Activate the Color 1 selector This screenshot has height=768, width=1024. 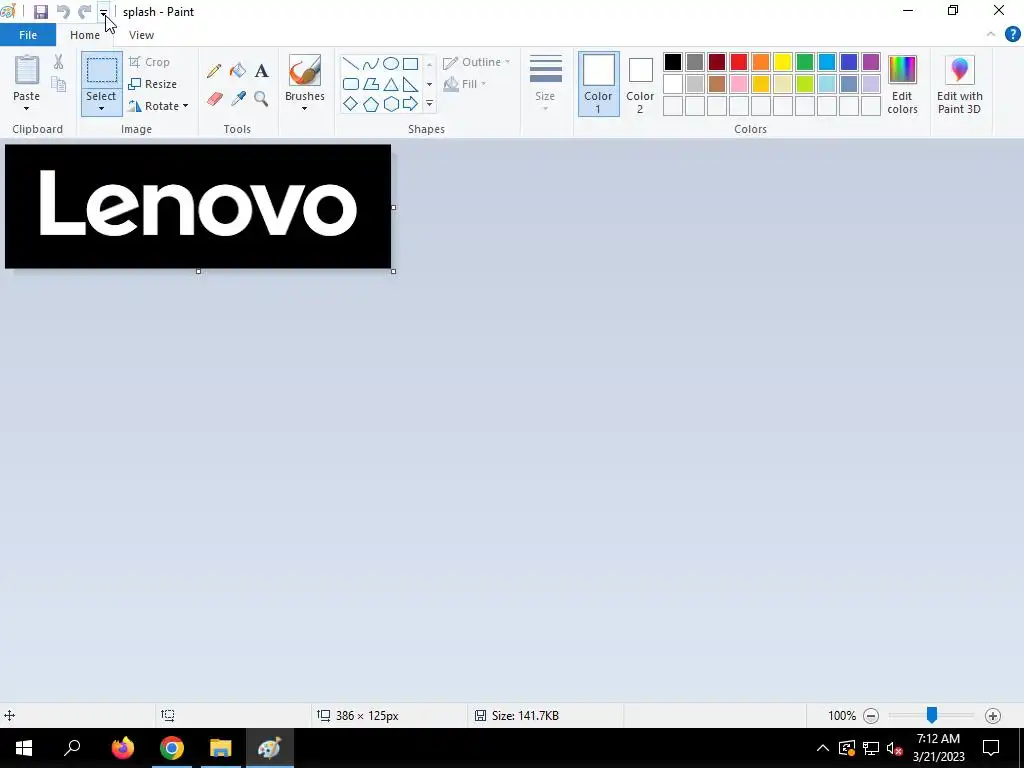(598, 84)
